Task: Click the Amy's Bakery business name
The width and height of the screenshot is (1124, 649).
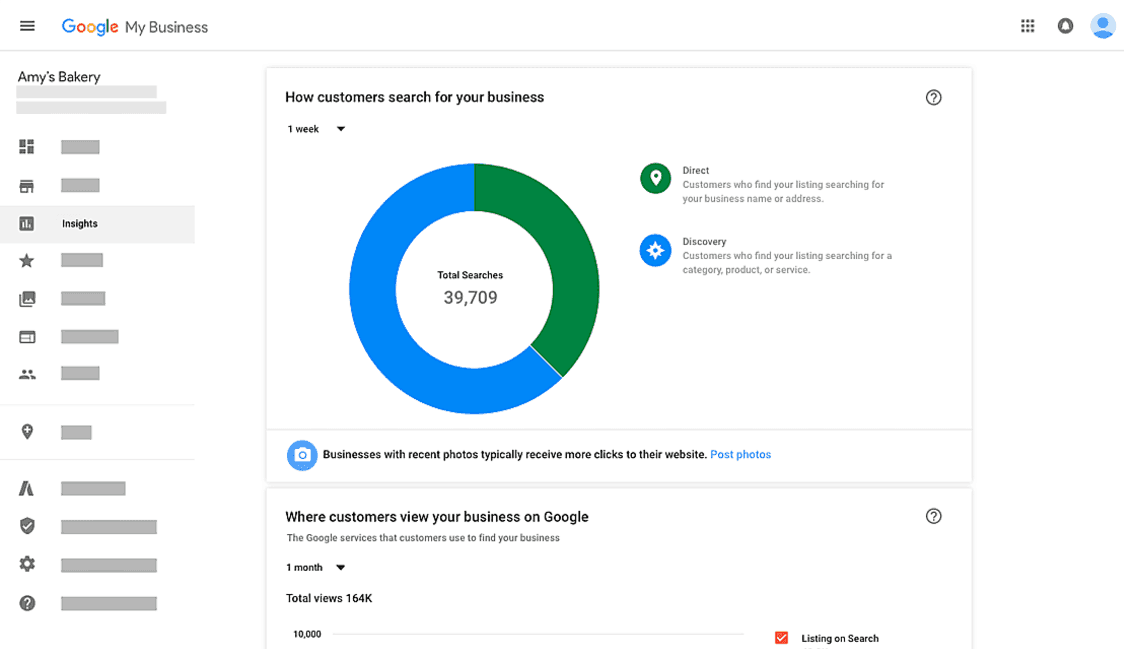Action: tap(59, 77)
